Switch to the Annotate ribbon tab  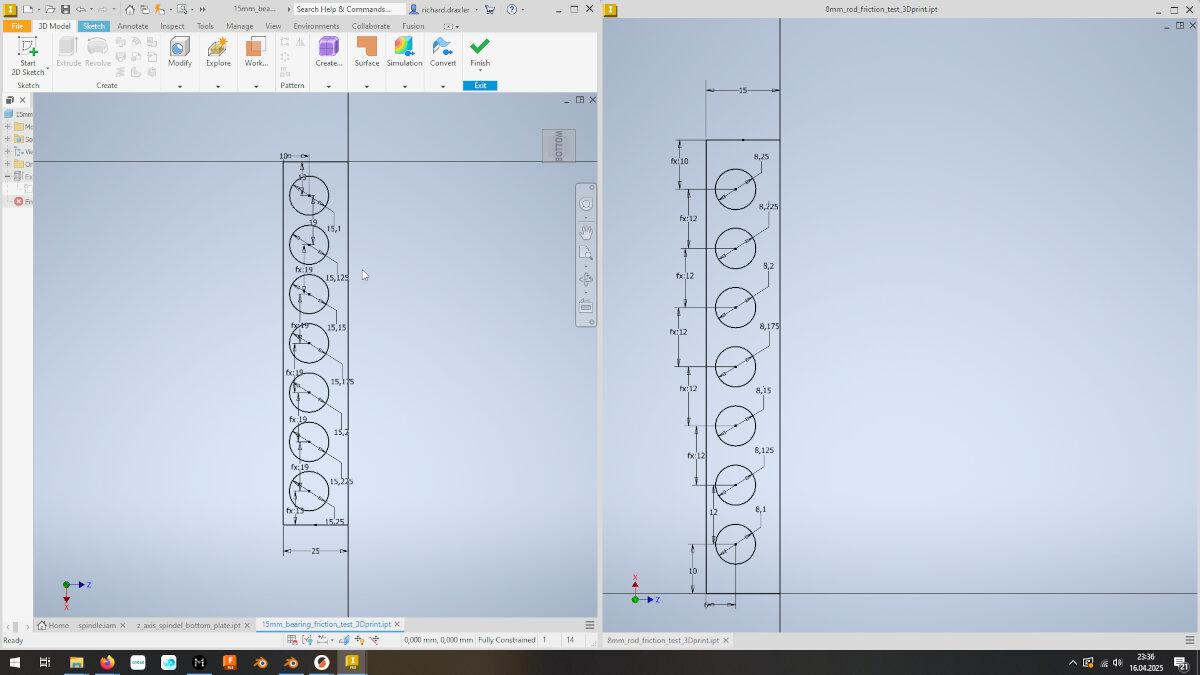[x=133, y=26]
